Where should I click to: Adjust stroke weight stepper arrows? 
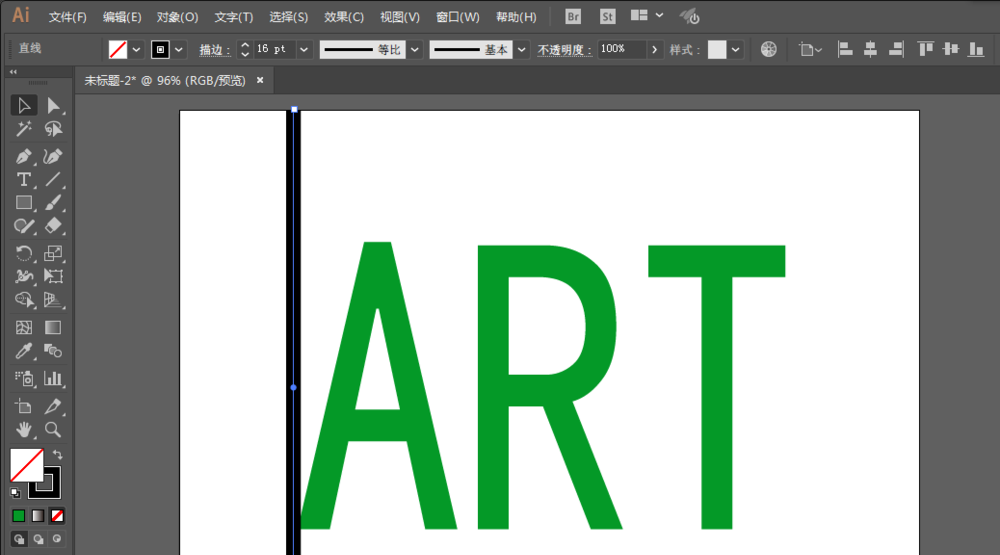pyautogui.click(x=245, y=49)
